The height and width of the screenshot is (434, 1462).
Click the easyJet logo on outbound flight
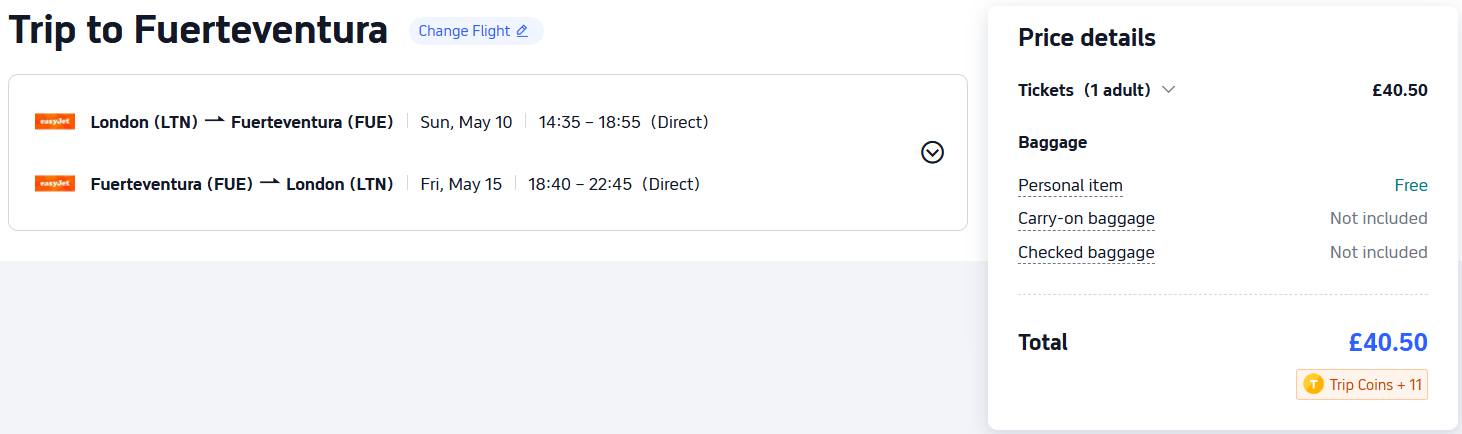(x=55, y=122)
